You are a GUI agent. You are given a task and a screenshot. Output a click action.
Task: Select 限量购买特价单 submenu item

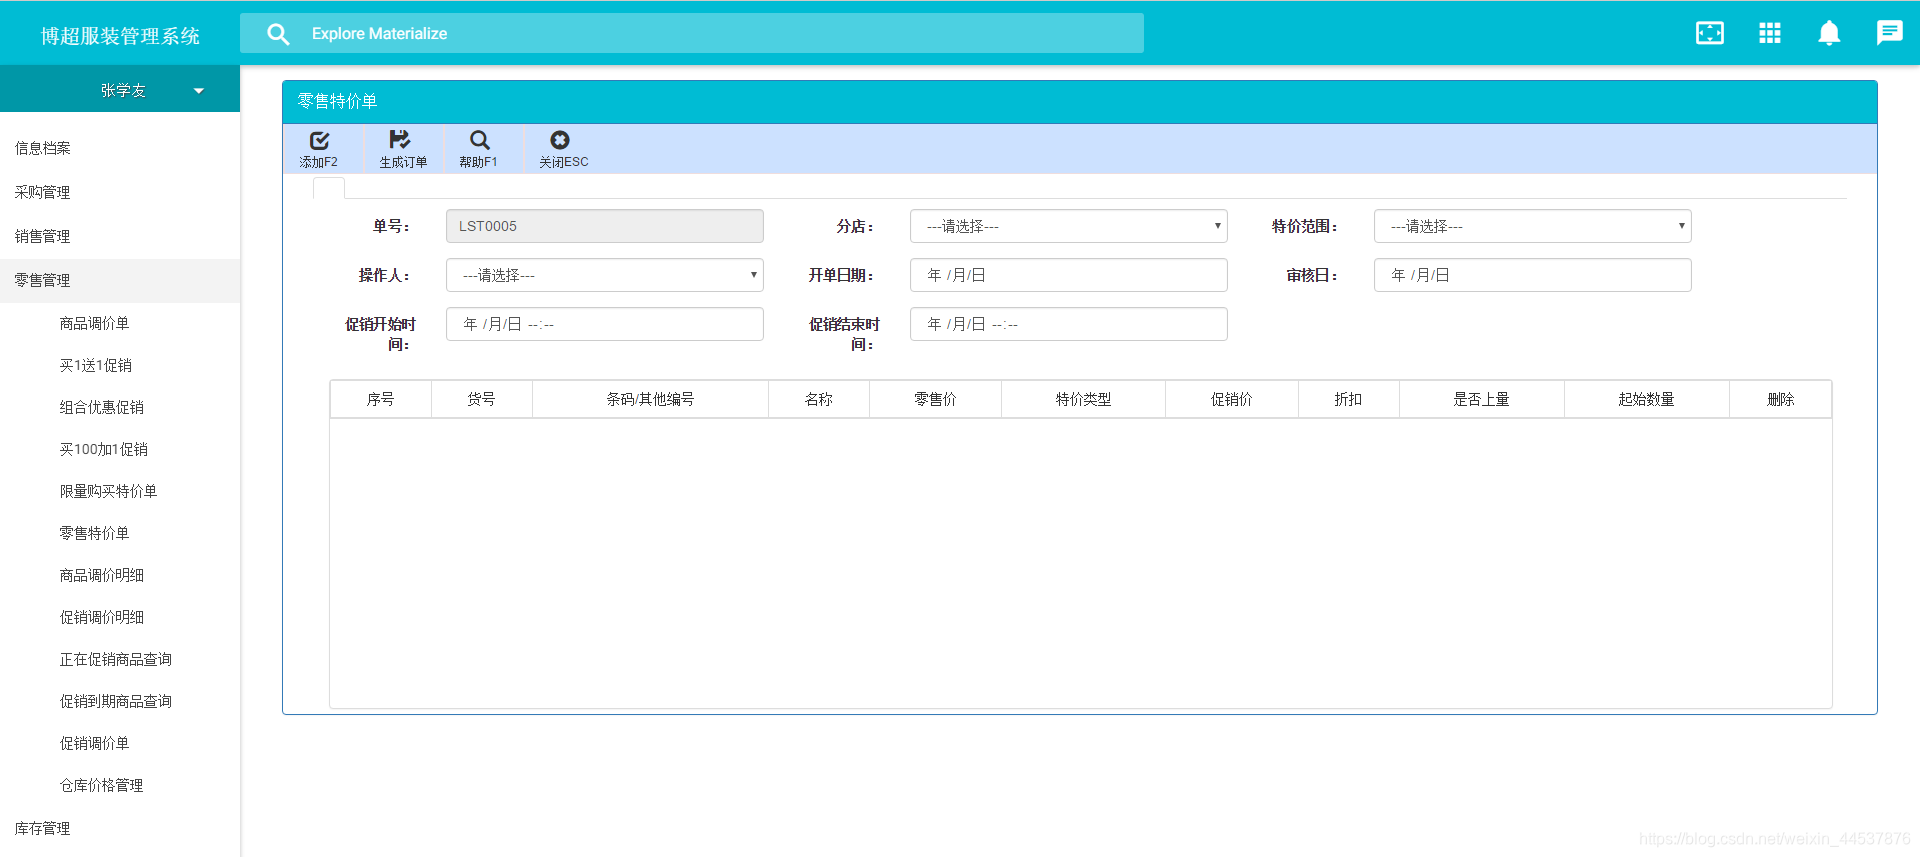click(108, 491)
